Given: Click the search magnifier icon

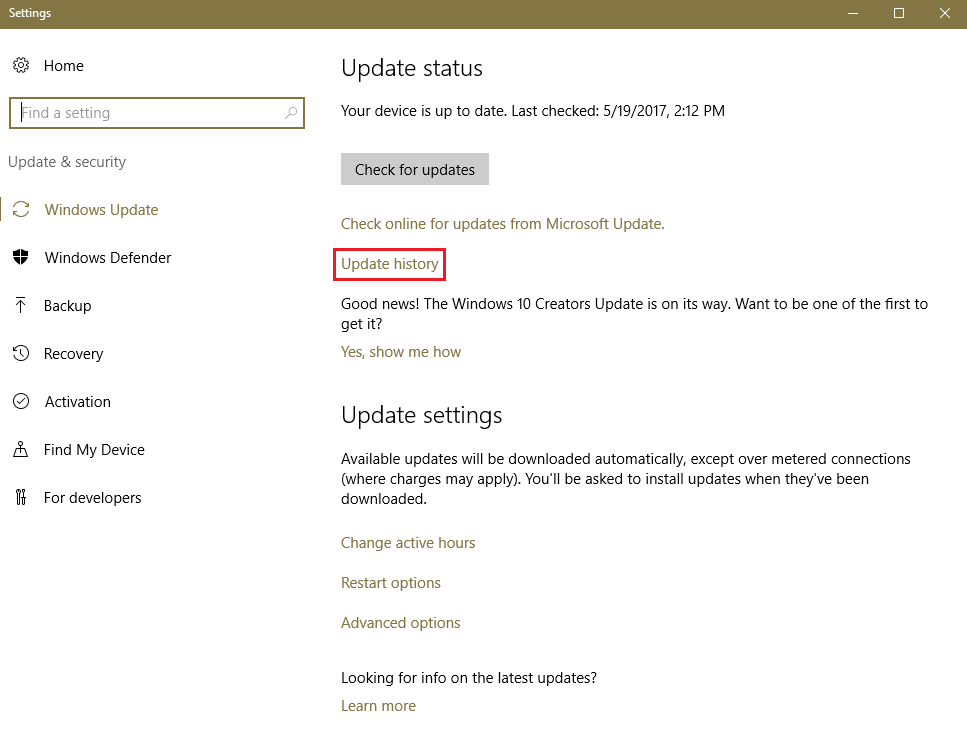Looking at the screenshot, I should 291,113.
